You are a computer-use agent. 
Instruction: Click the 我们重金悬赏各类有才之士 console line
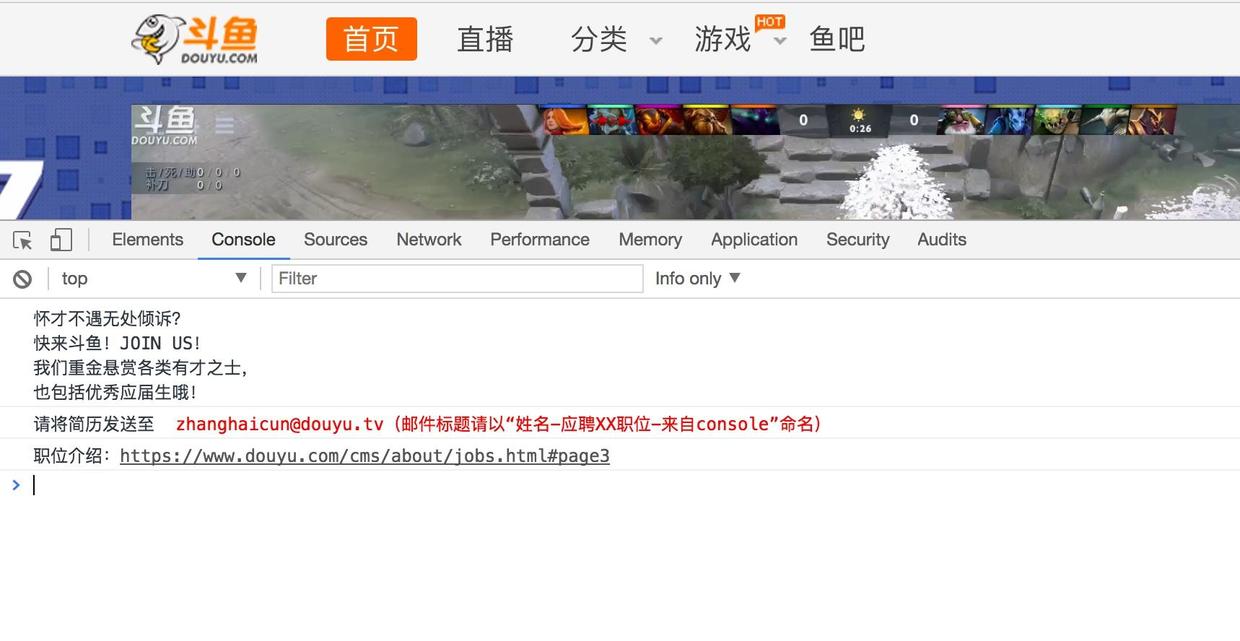click(140, 368)
